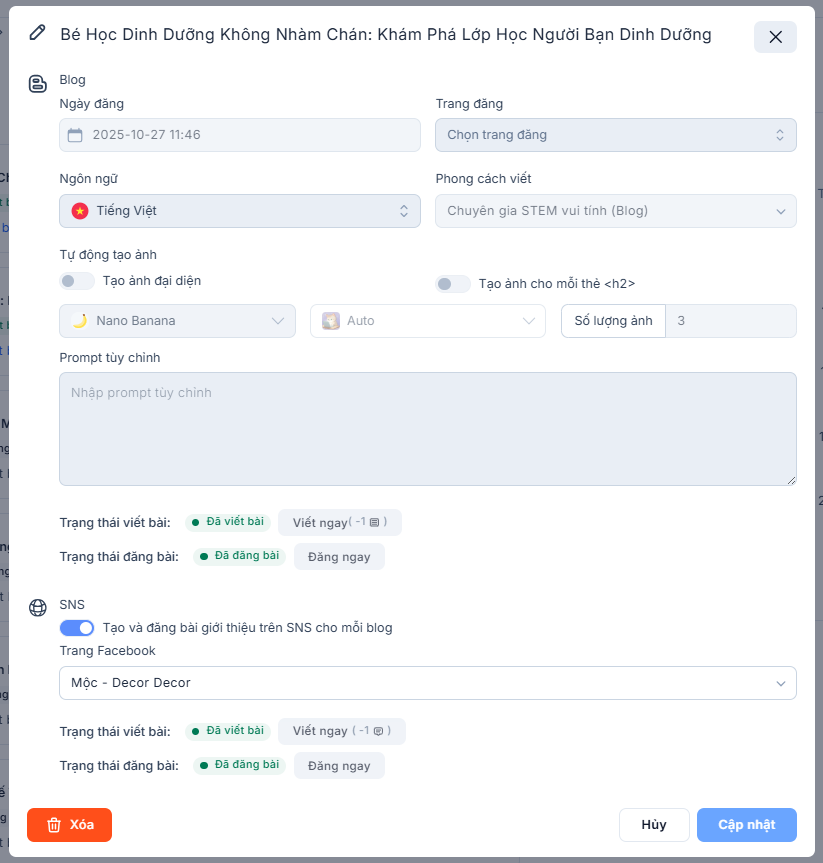This screenshot has width=823, height=863.
Task: Open the Ngôn ngữ Tiếng Việt selector
Action: click(x=239, y=211)
